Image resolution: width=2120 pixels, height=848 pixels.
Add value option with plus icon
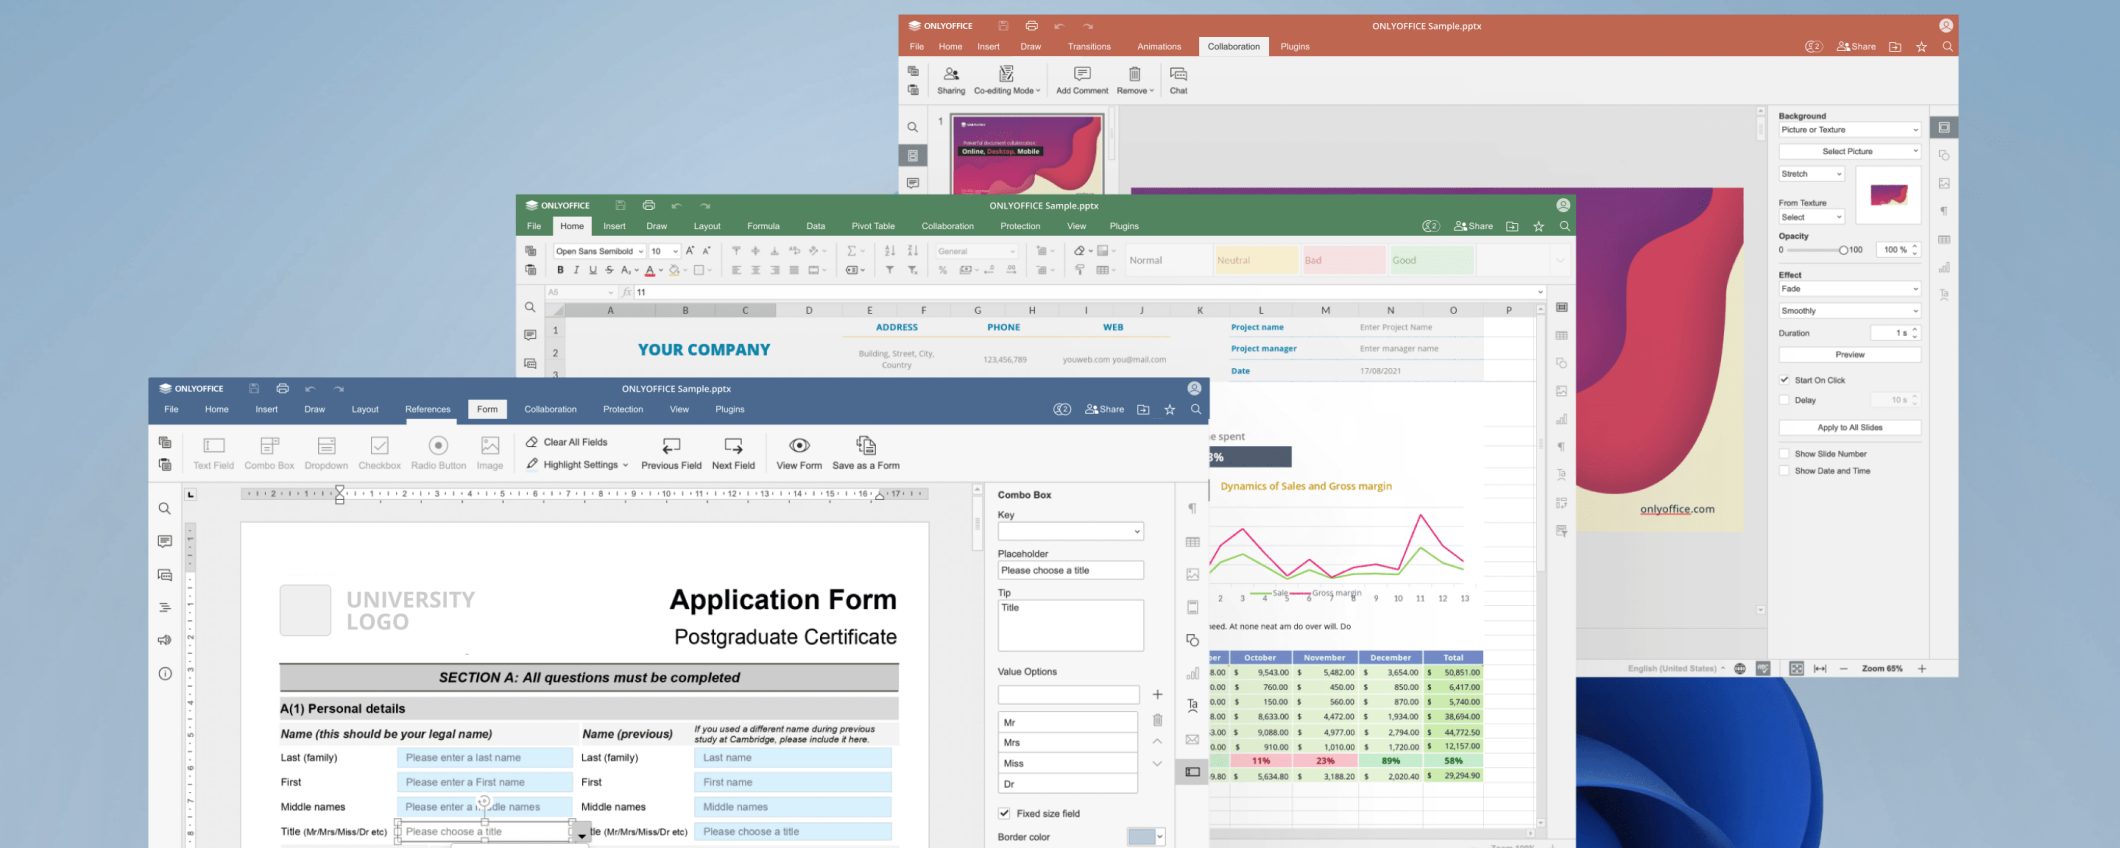1157,694
